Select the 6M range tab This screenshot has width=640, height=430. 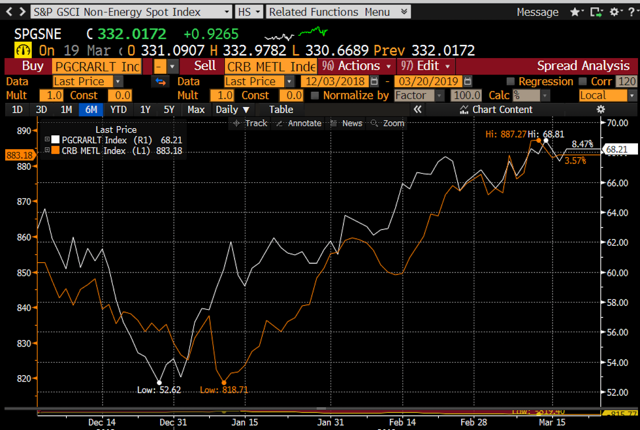tap(91, 109)
